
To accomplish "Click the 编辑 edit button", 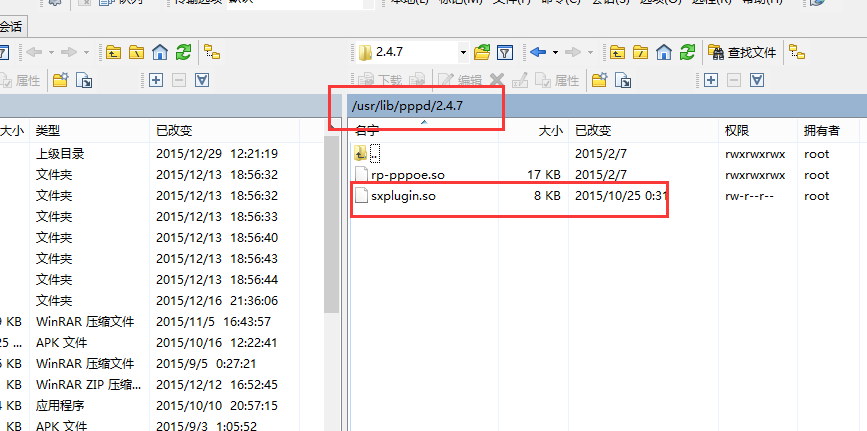I will (460, 81).
